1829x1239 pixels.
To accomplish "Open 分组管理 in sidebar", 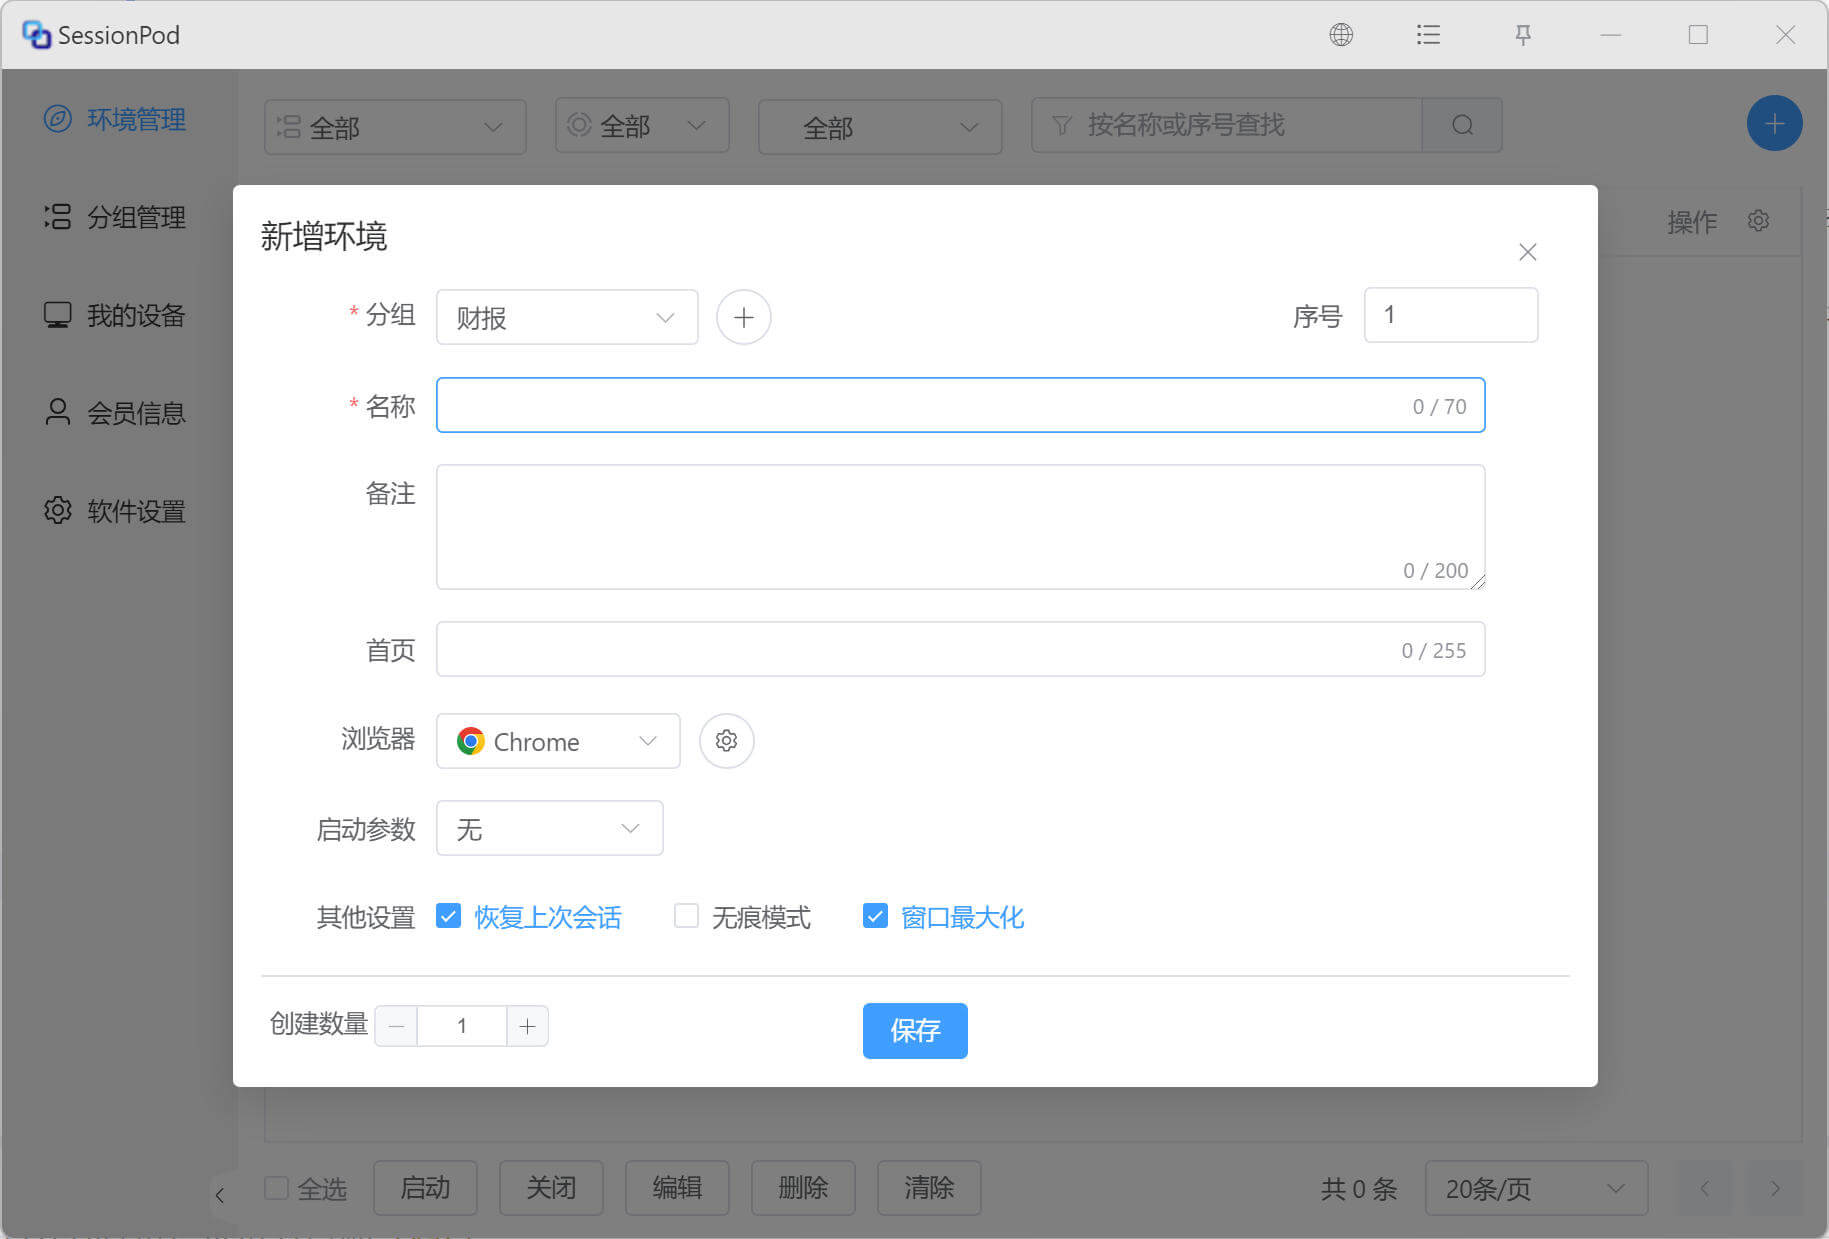I will (115, 217).
